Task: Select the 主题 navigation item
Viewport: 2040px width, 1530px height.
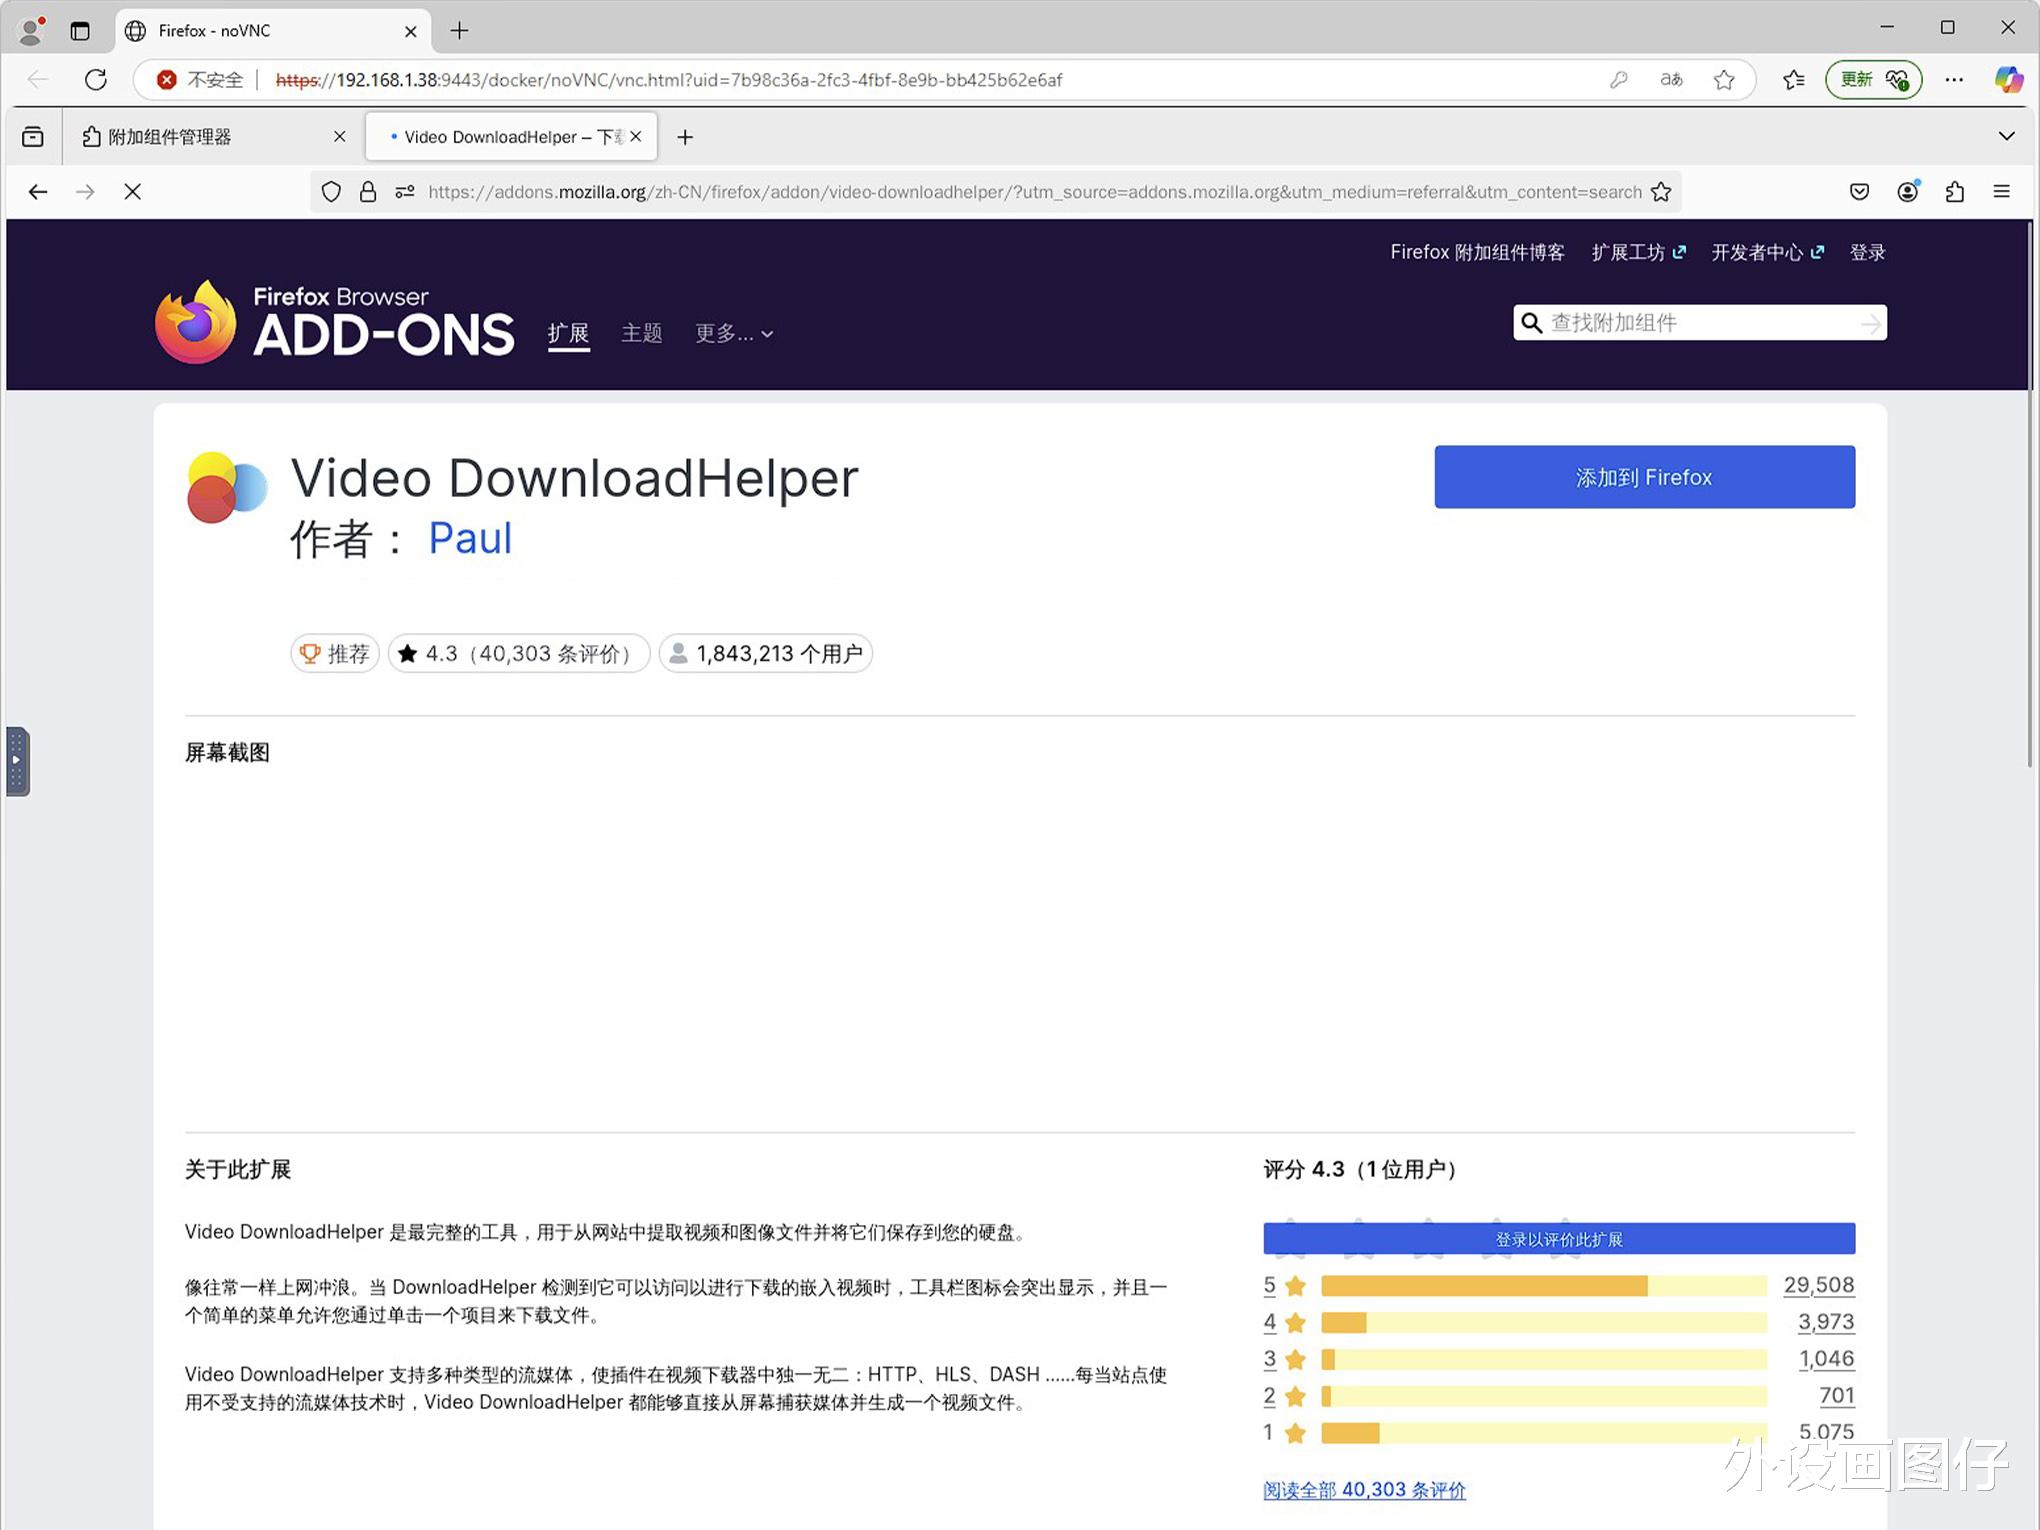Action: coord(641,333)
